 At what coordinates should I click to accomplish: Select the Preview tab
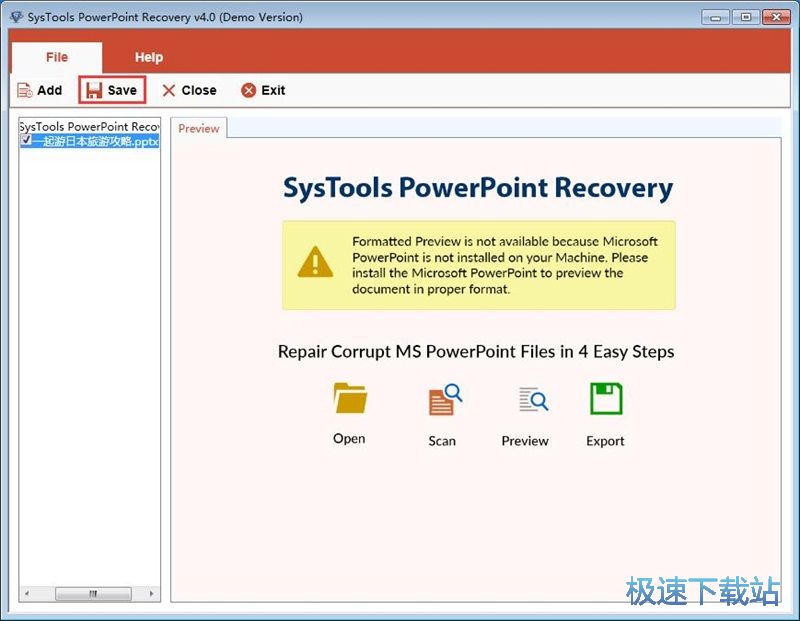(x=198, y=129)
